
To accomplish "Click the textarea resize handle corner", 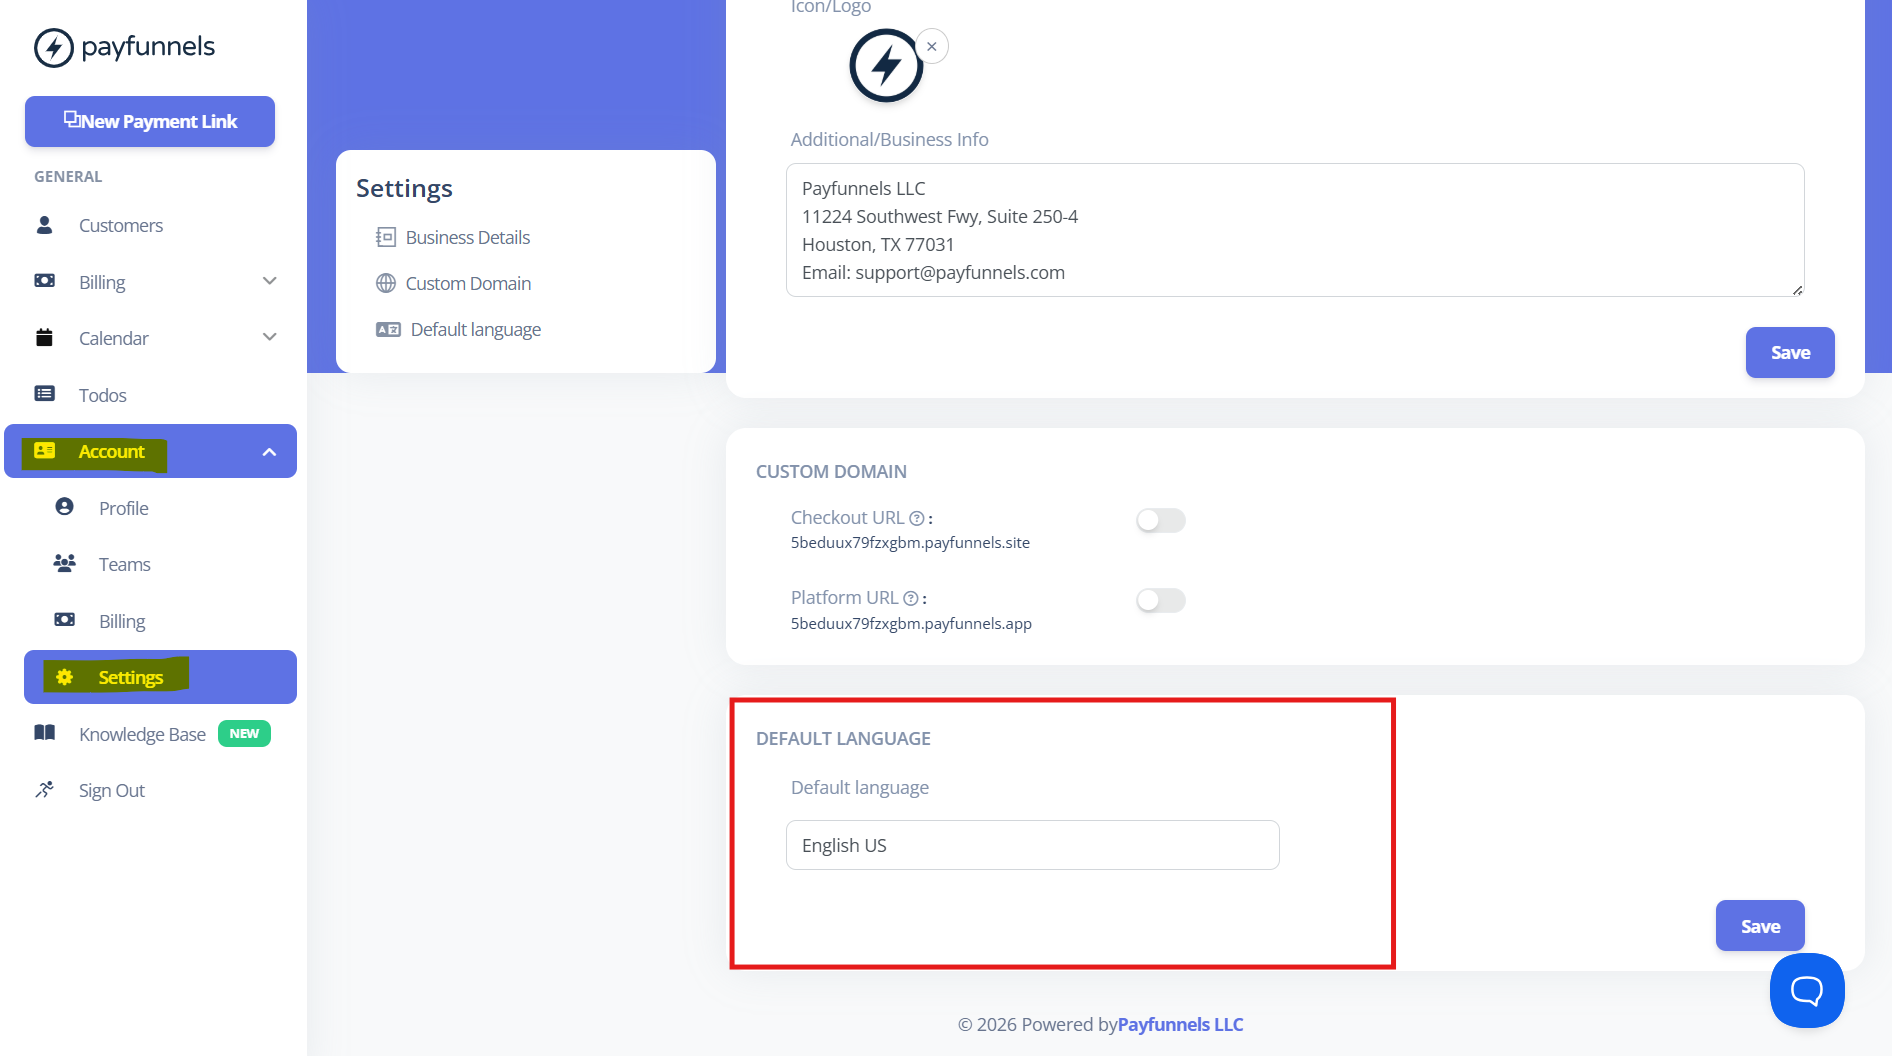I will coord(1797,290).
